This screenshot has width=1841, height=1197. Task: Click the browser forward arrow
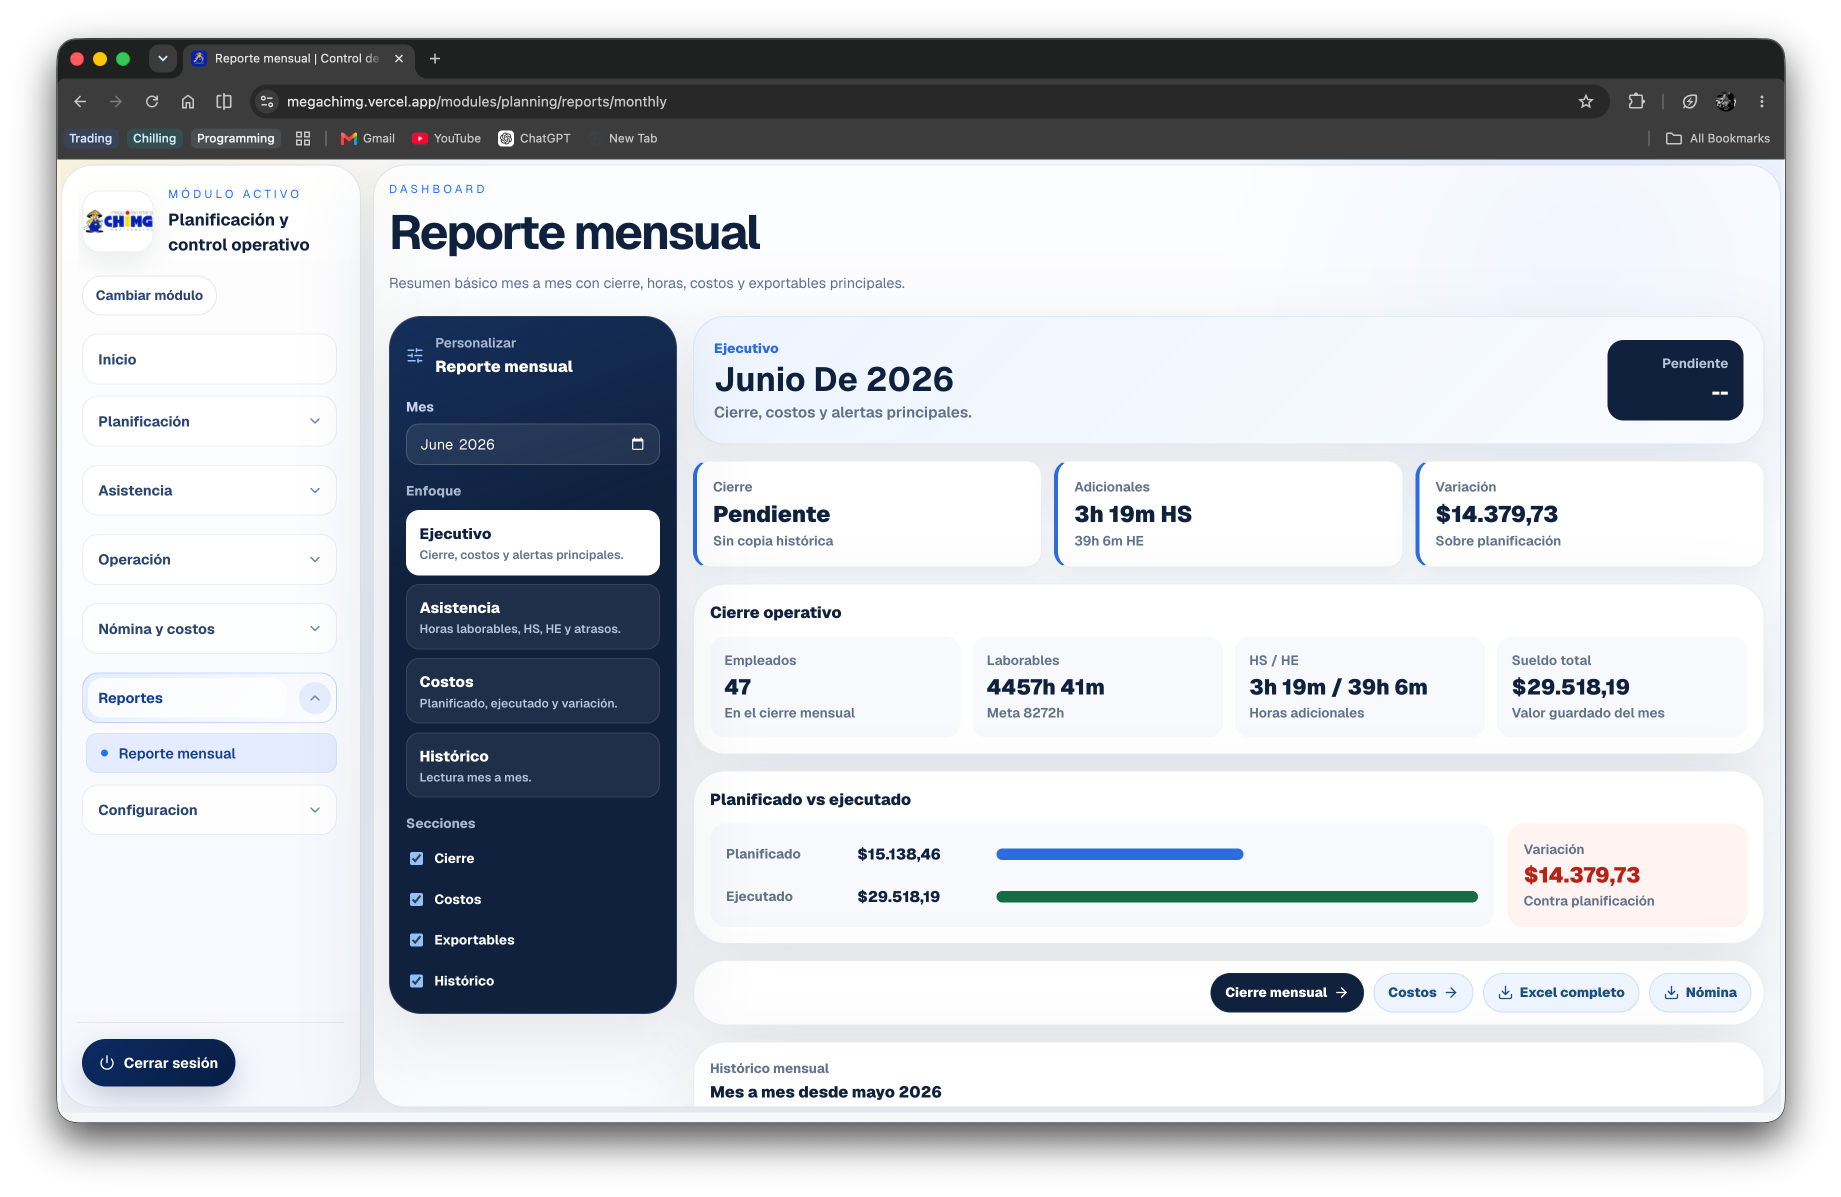[116, 101]
